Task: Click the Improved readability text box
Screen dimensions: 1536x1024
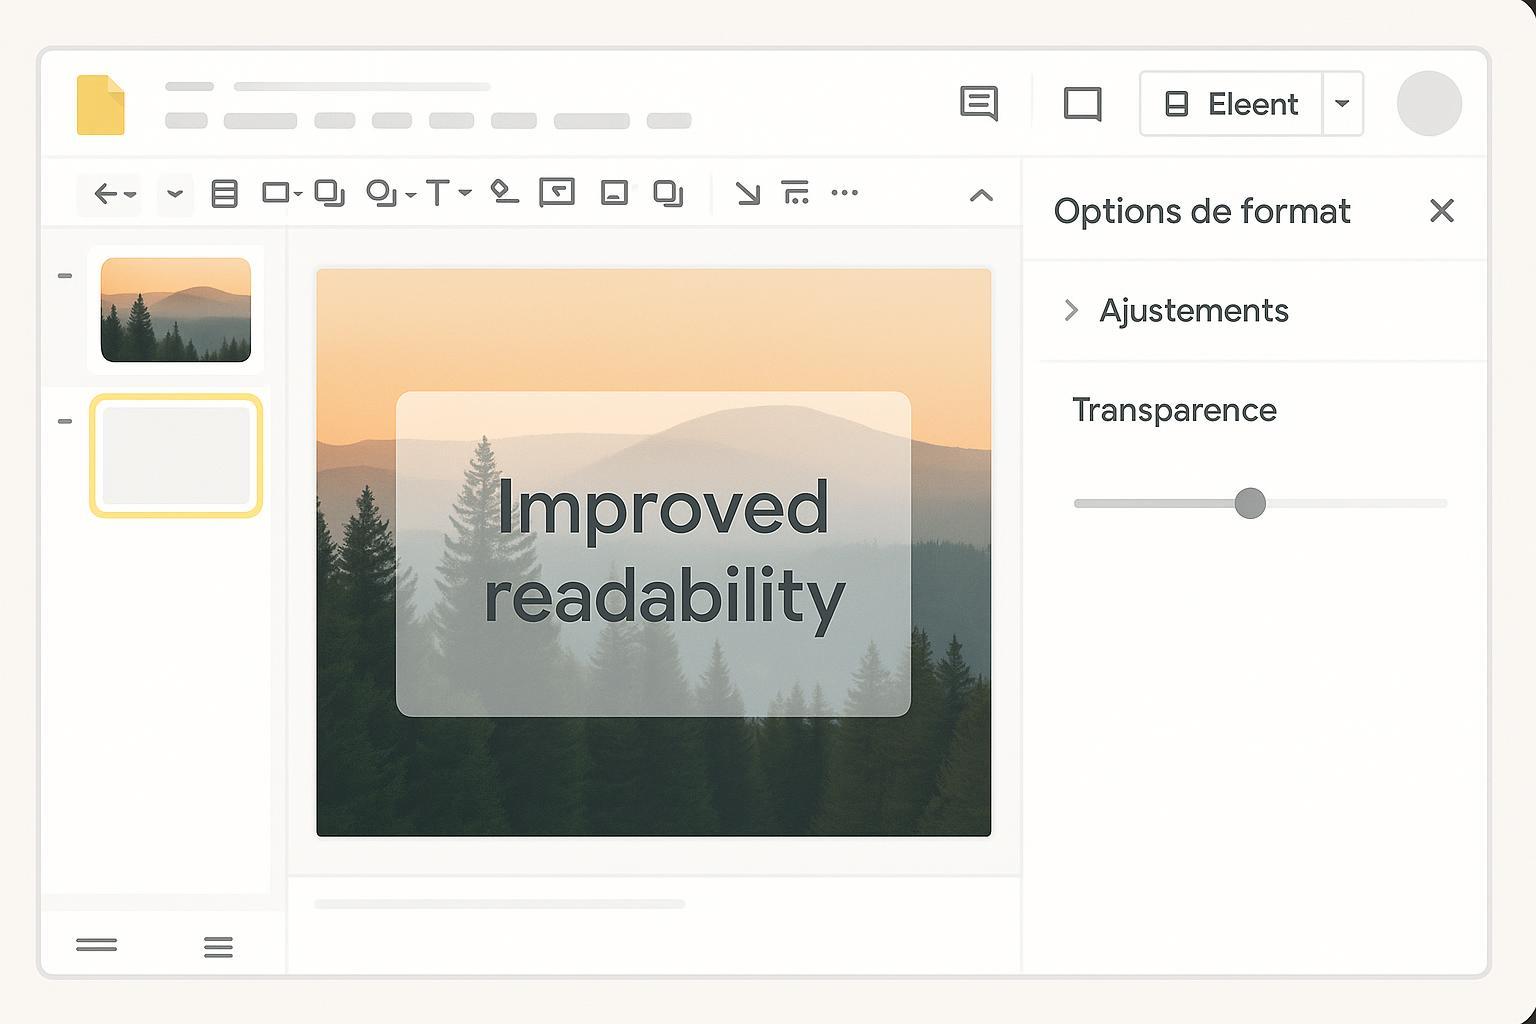Action: (x=653, y=553)
